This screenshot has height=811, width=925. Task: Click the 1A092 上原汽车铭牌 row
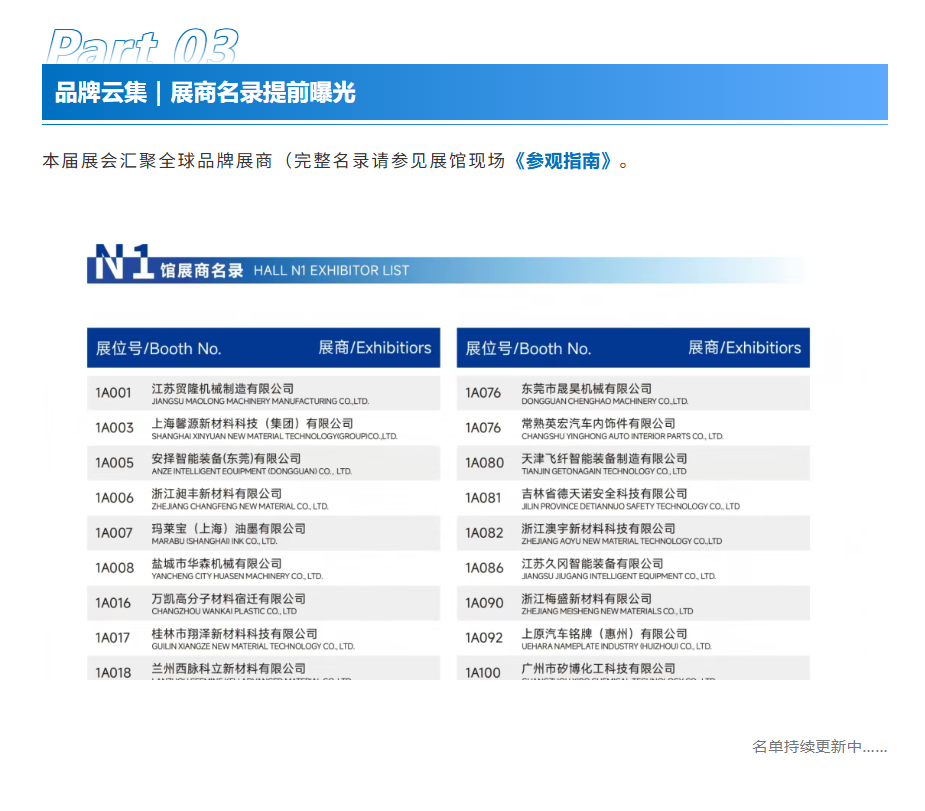(x=633, y=638)
